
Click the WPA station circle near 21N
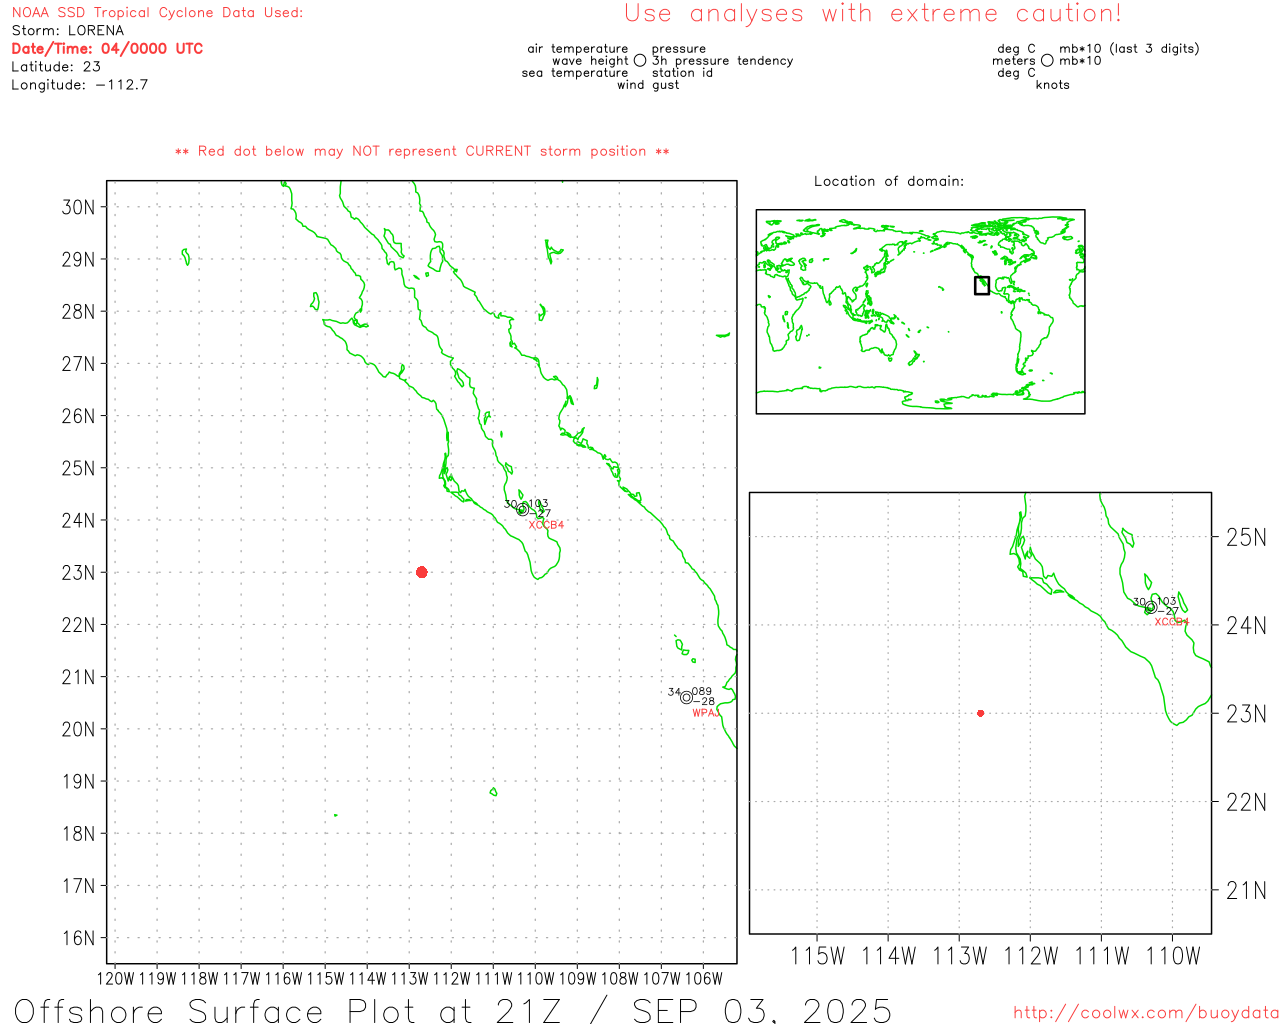[686, 698]
